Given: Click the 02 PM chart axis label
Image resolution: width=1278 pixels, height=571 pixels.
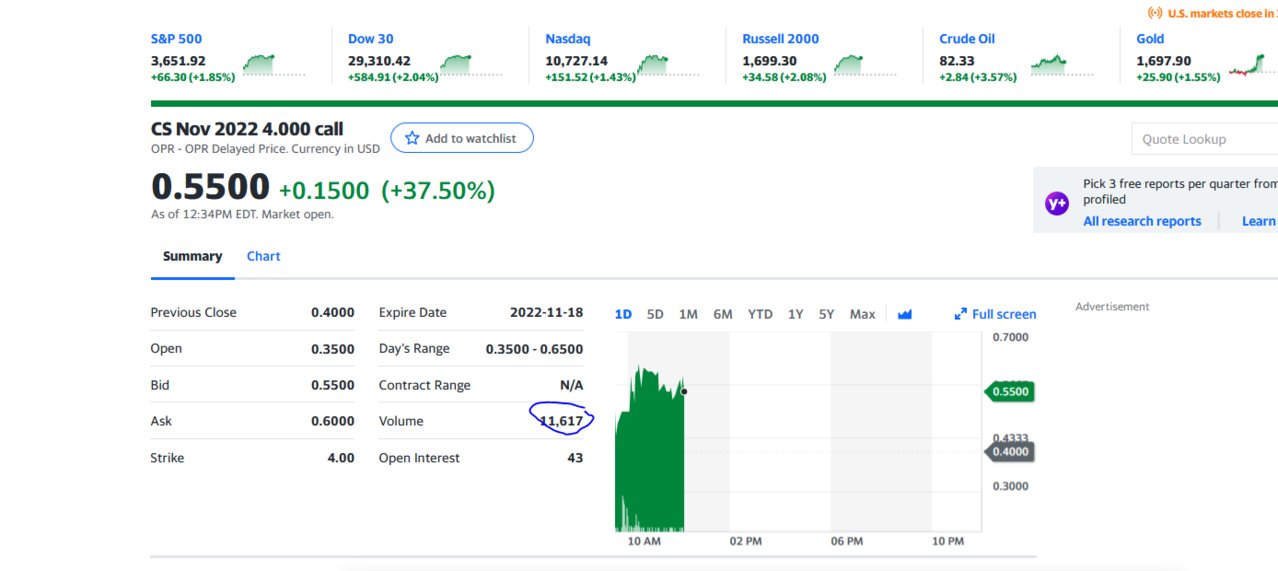Looking at the screenshot, I should (x=746, y=541).
